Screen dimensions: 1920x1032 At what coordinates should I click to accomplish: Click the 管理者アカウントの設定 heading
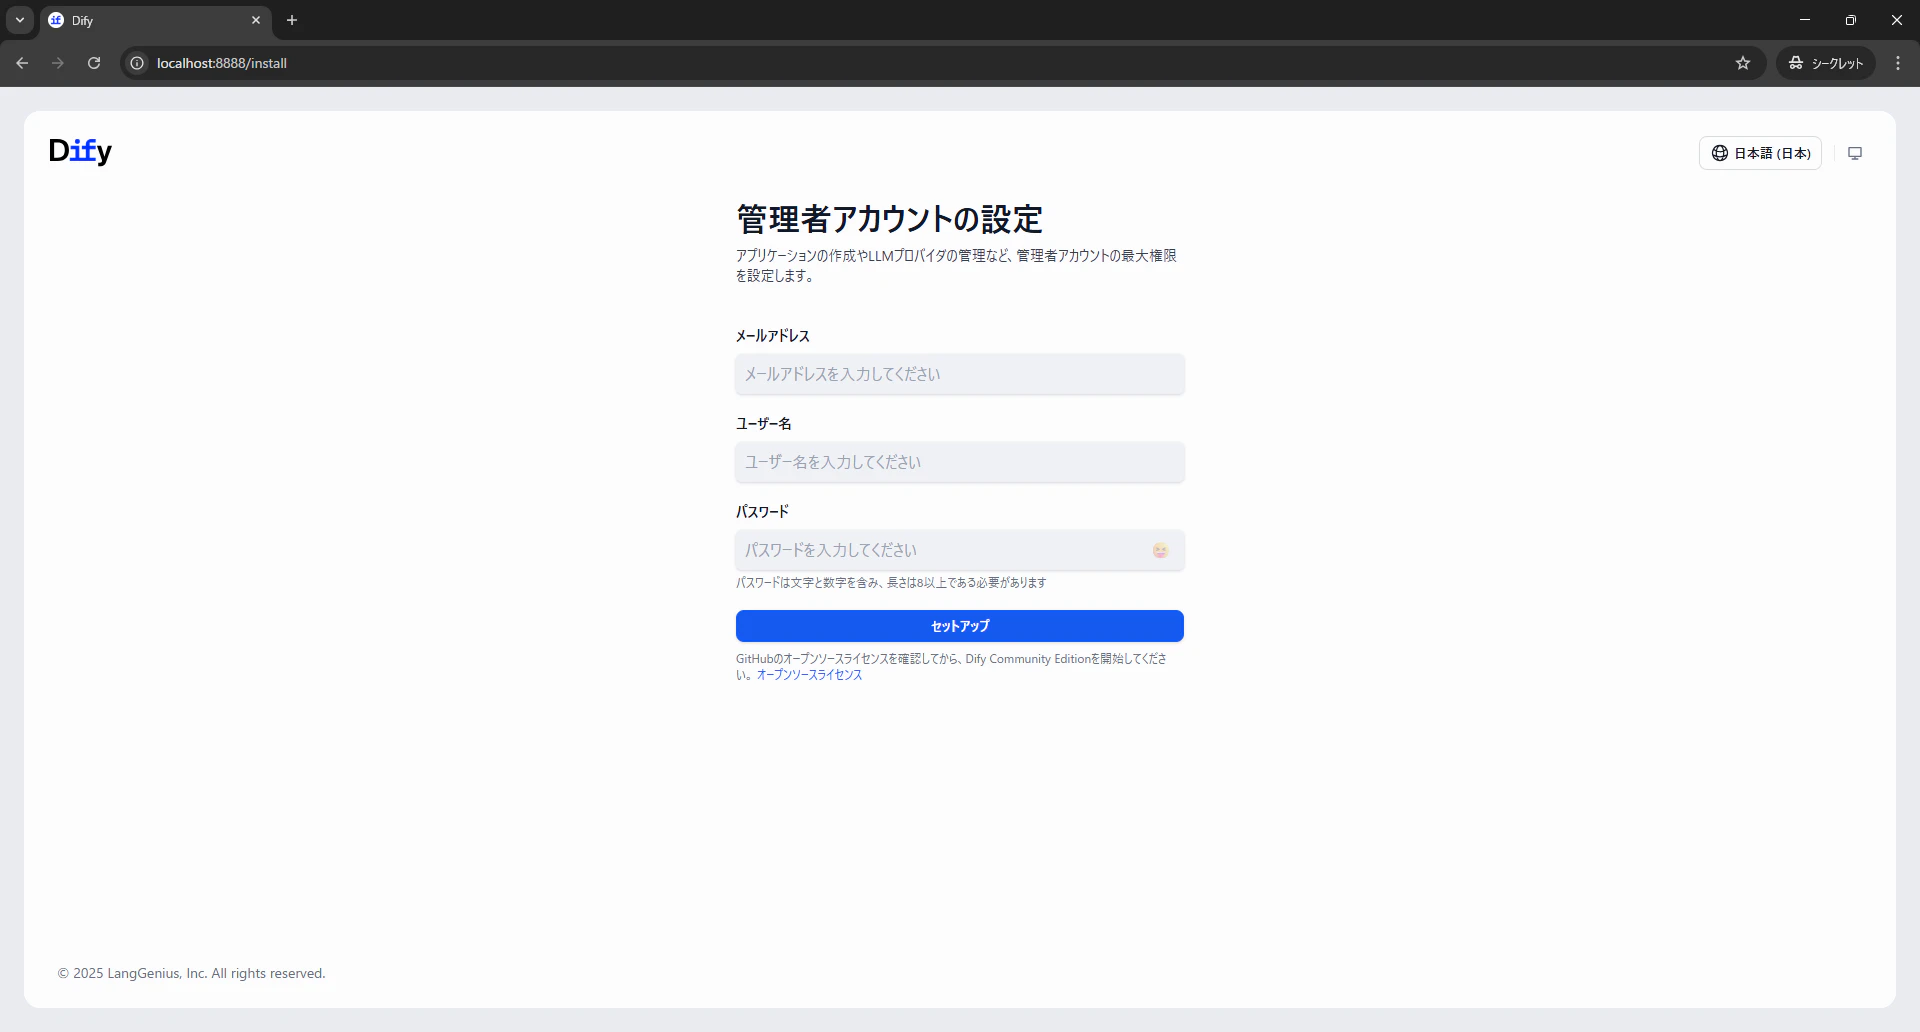pyautogui.click(x=889, y=219)
